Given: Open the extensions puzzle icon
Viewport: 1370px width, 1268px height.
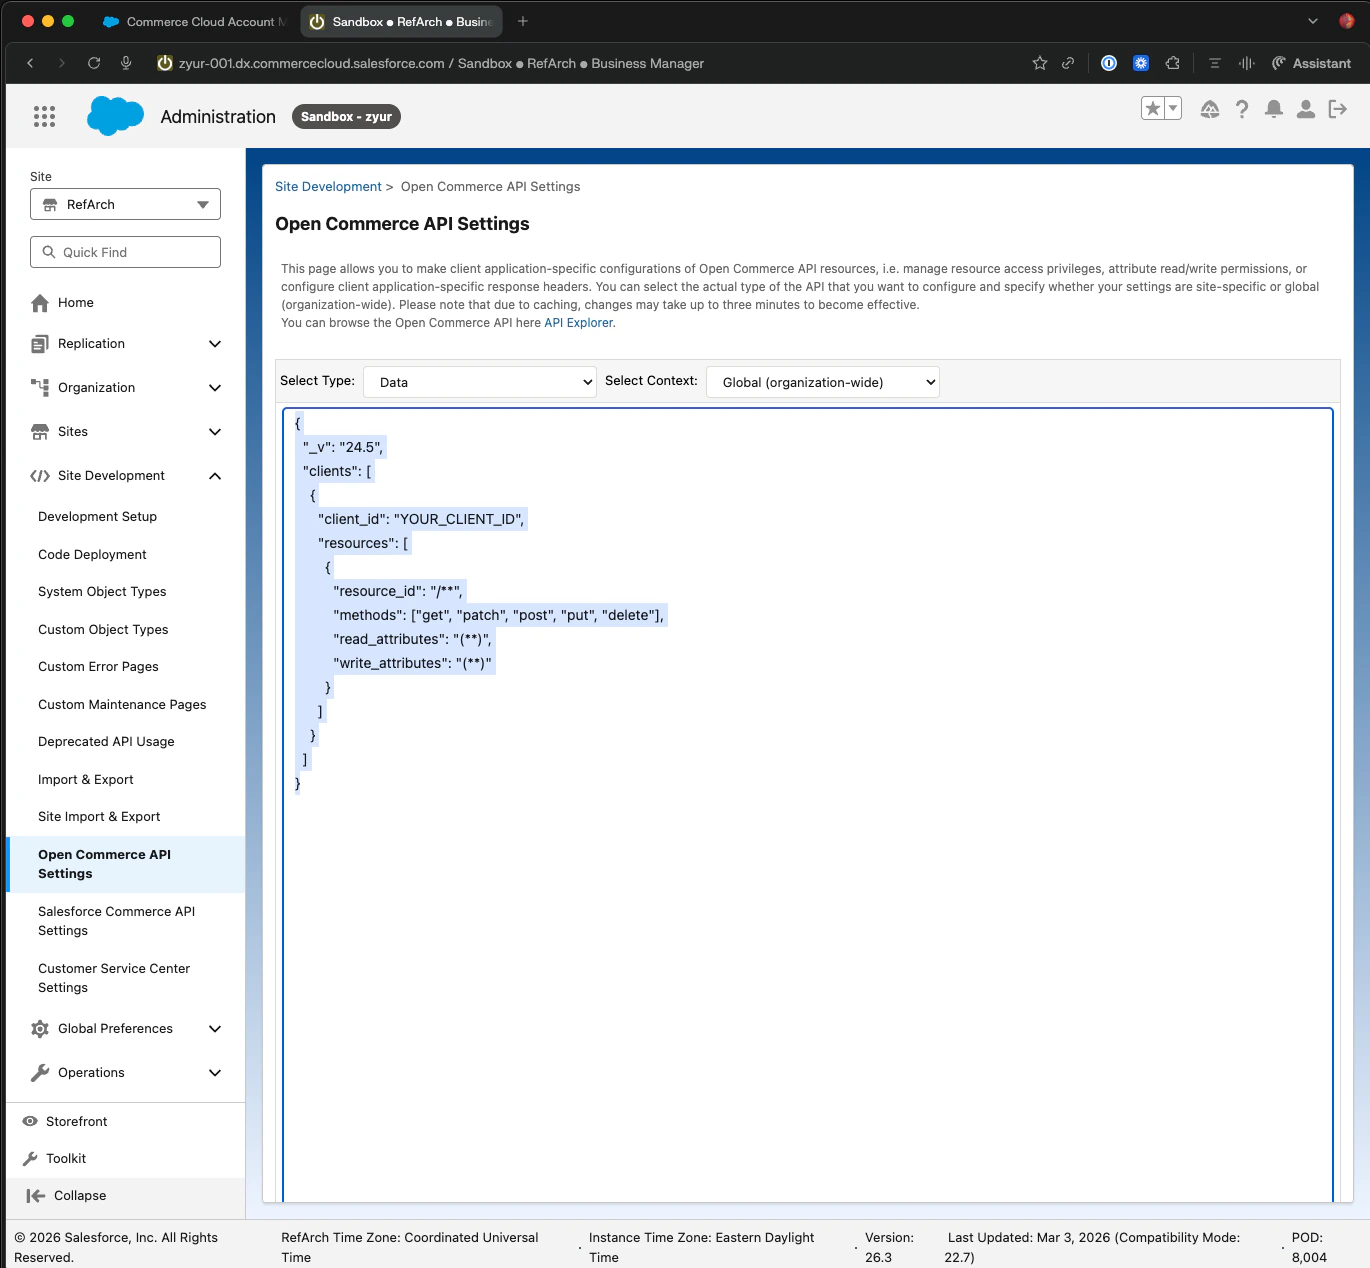Looking at the screenshot, I should point(1173,63).
